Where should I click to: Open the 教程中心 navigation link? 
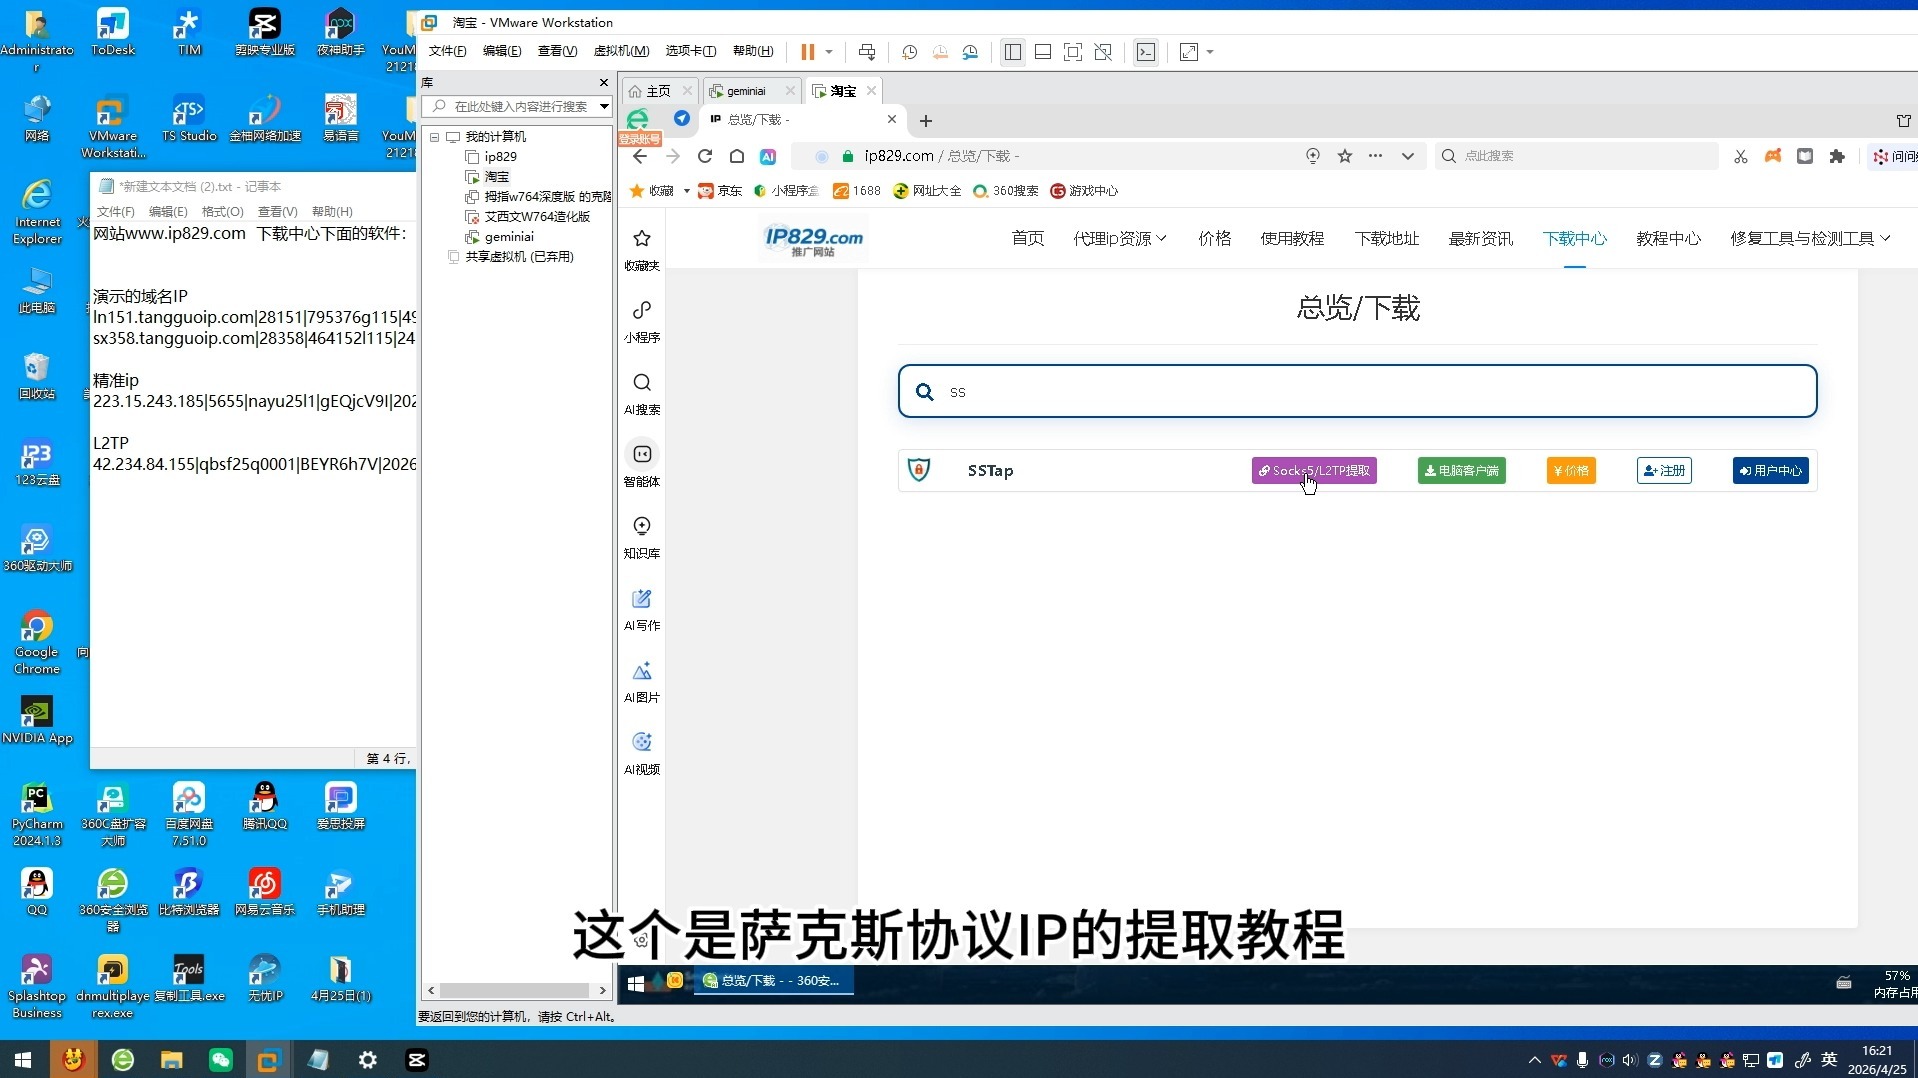point(1668,239)
